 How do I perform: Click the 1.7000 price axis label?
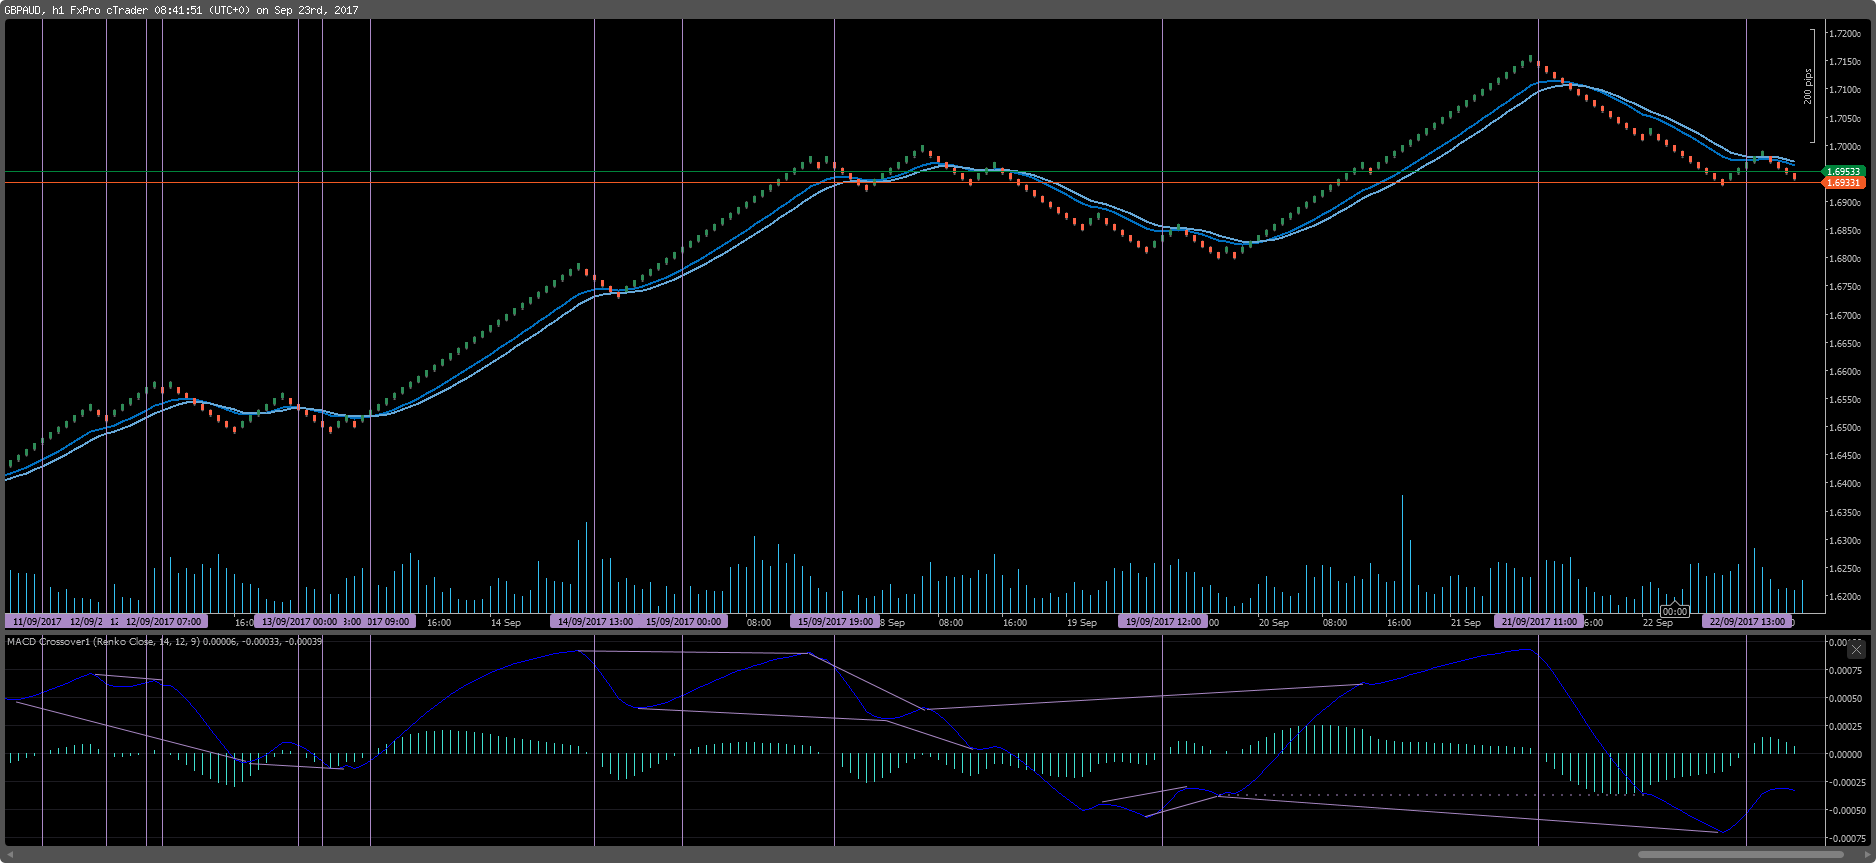[1846, 147]
